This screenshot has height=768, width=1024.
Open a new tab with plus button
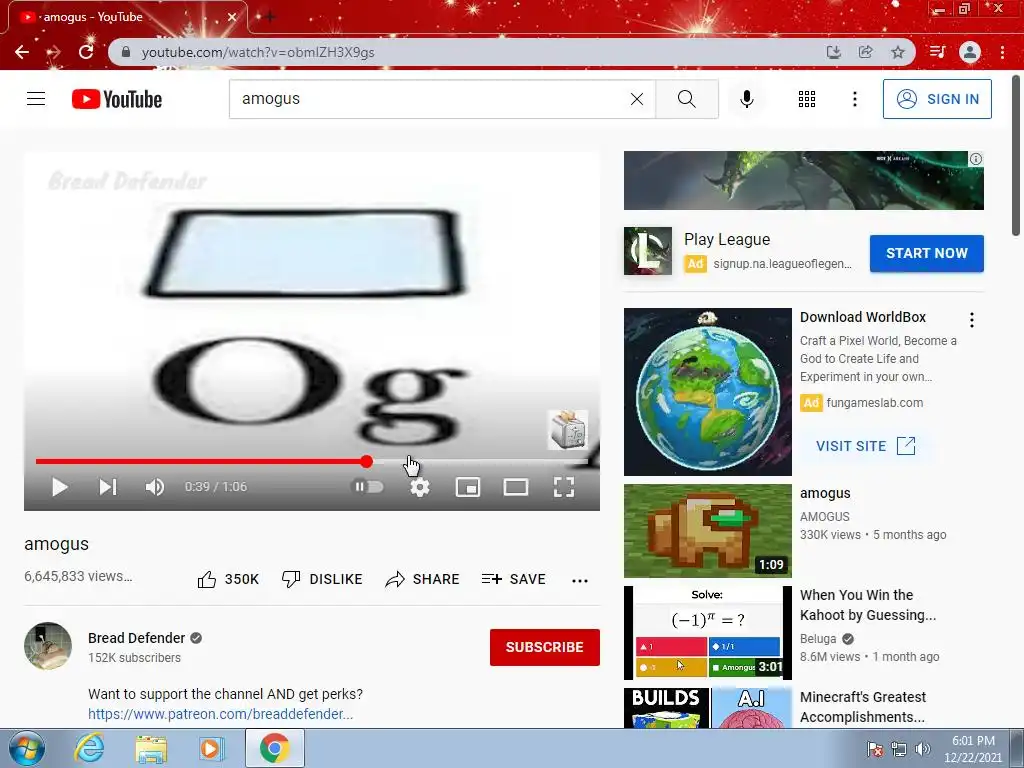click(x=269, y=16)
